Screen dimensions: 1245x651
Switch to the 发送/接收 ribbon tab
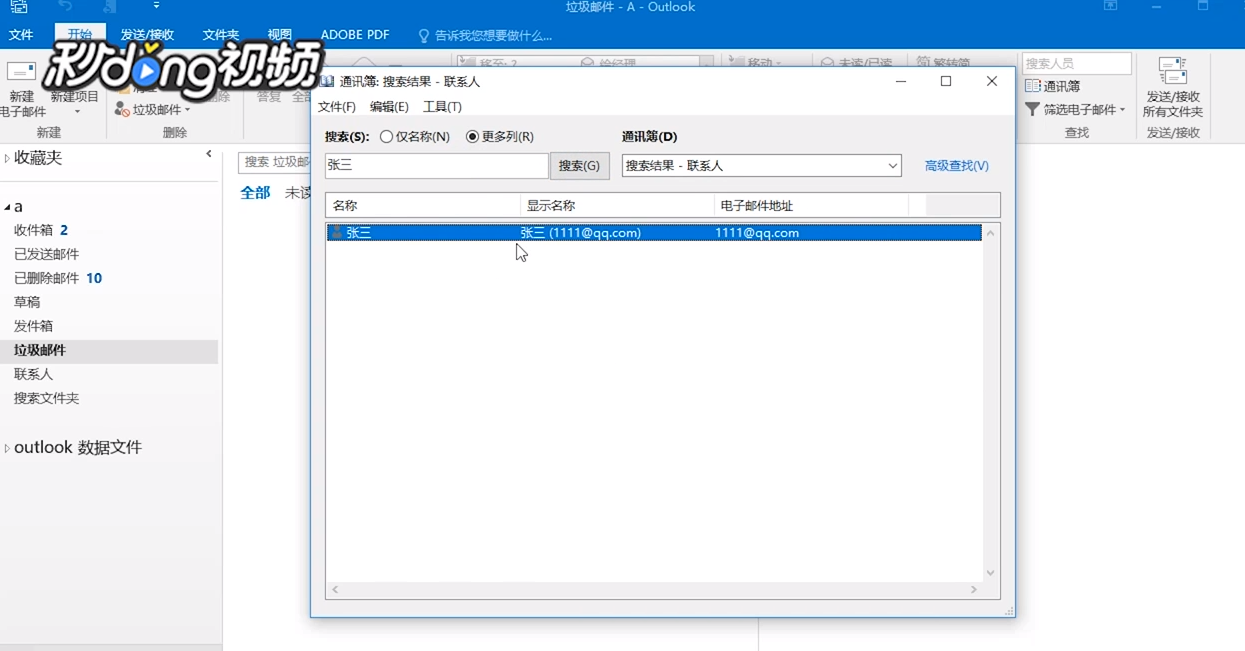tap(147, 34)
